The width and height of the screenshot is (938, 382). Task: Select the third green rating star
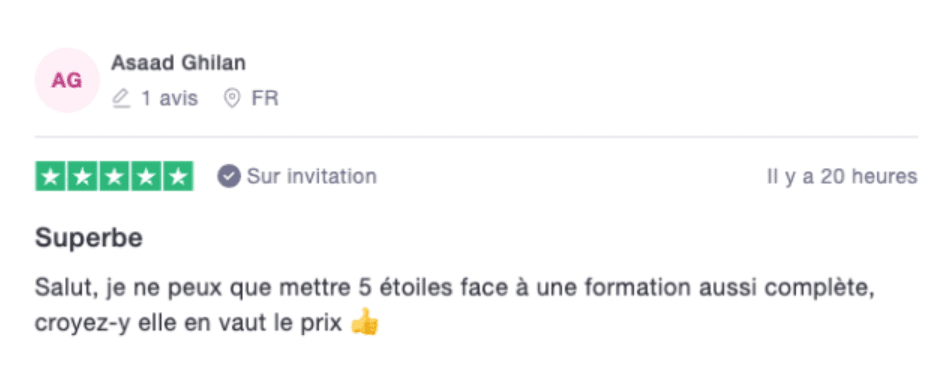(114, 176)
